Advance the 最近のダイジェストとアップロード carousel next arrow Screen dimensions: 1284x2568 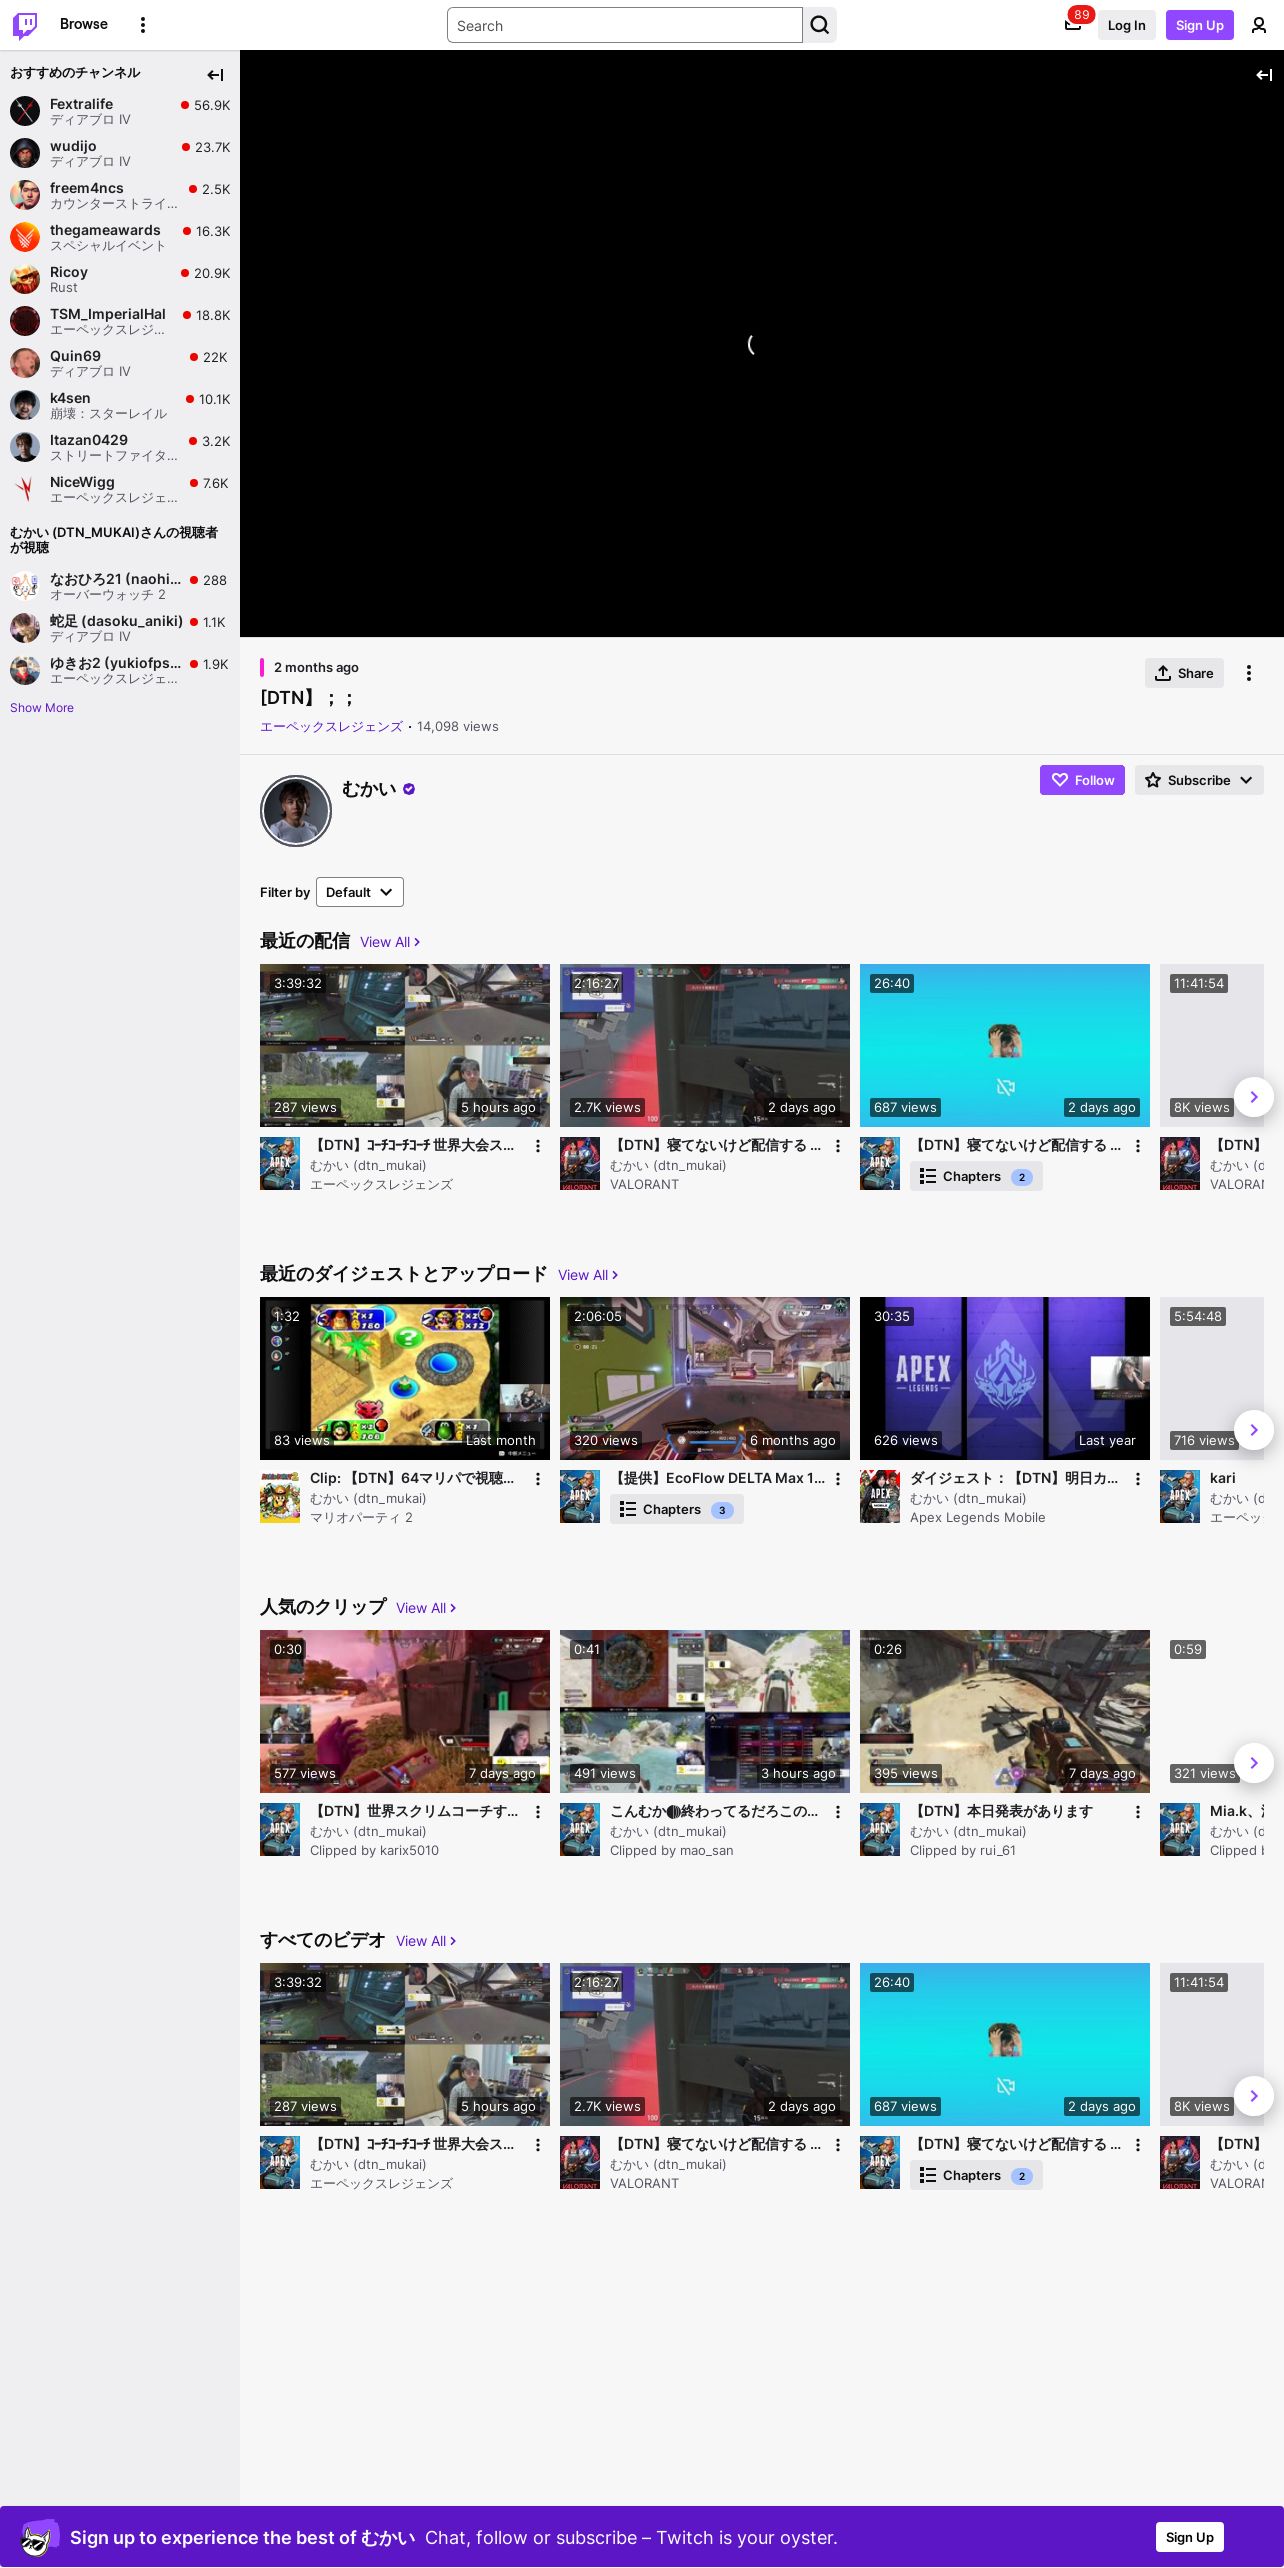pyautogui.click(x=1254, y=1430)
